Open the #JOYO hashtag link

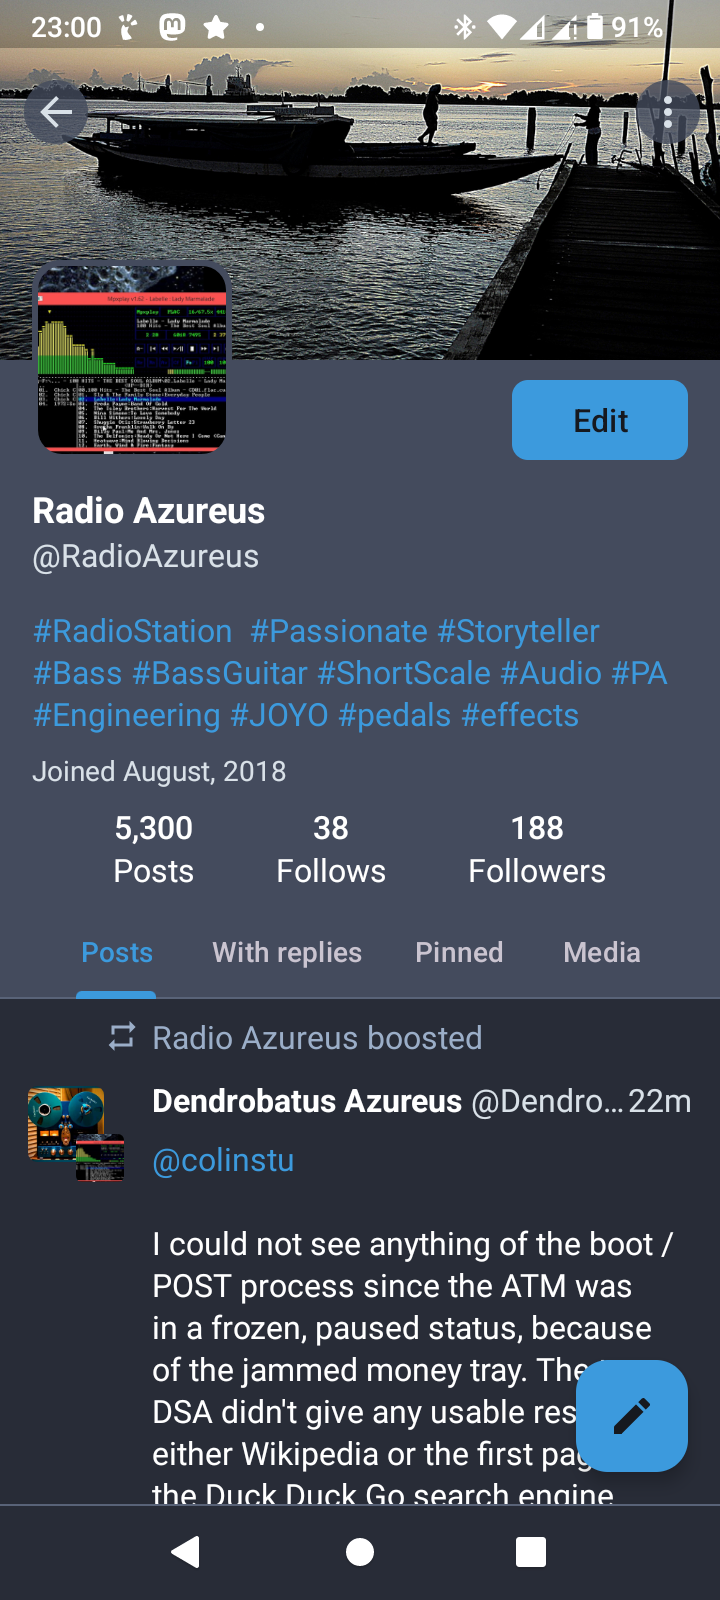pos(279,715)
